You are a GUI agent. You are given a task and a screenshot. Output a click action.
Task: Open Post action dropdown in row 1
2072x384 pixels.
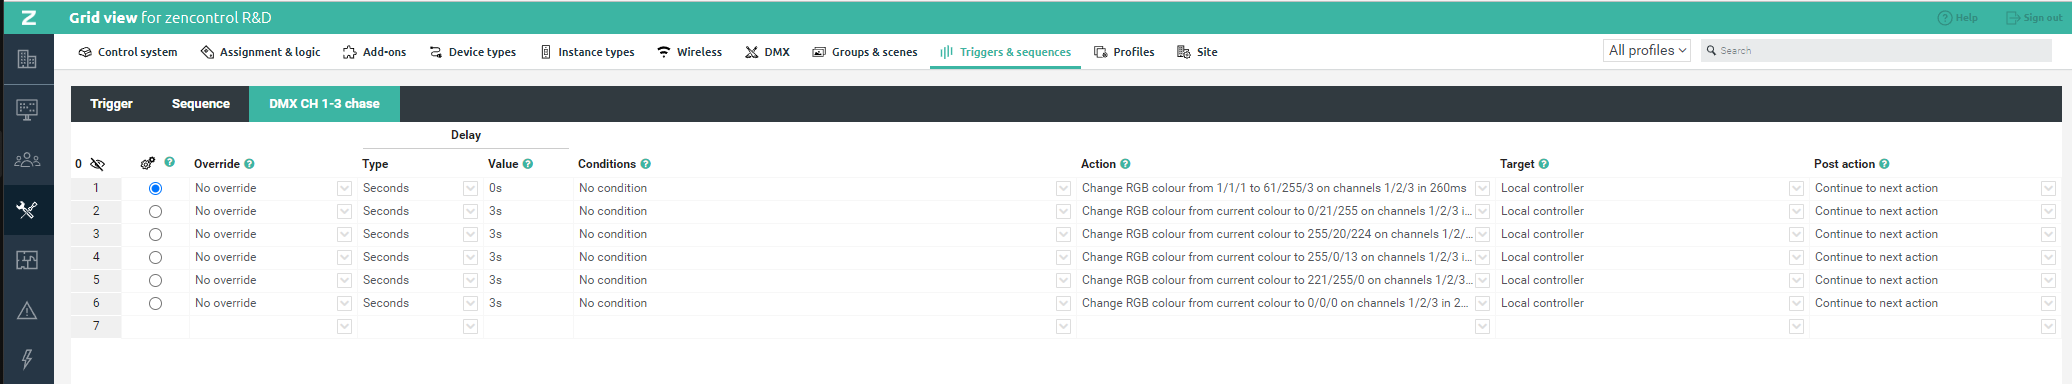(x=2048, y=188)
